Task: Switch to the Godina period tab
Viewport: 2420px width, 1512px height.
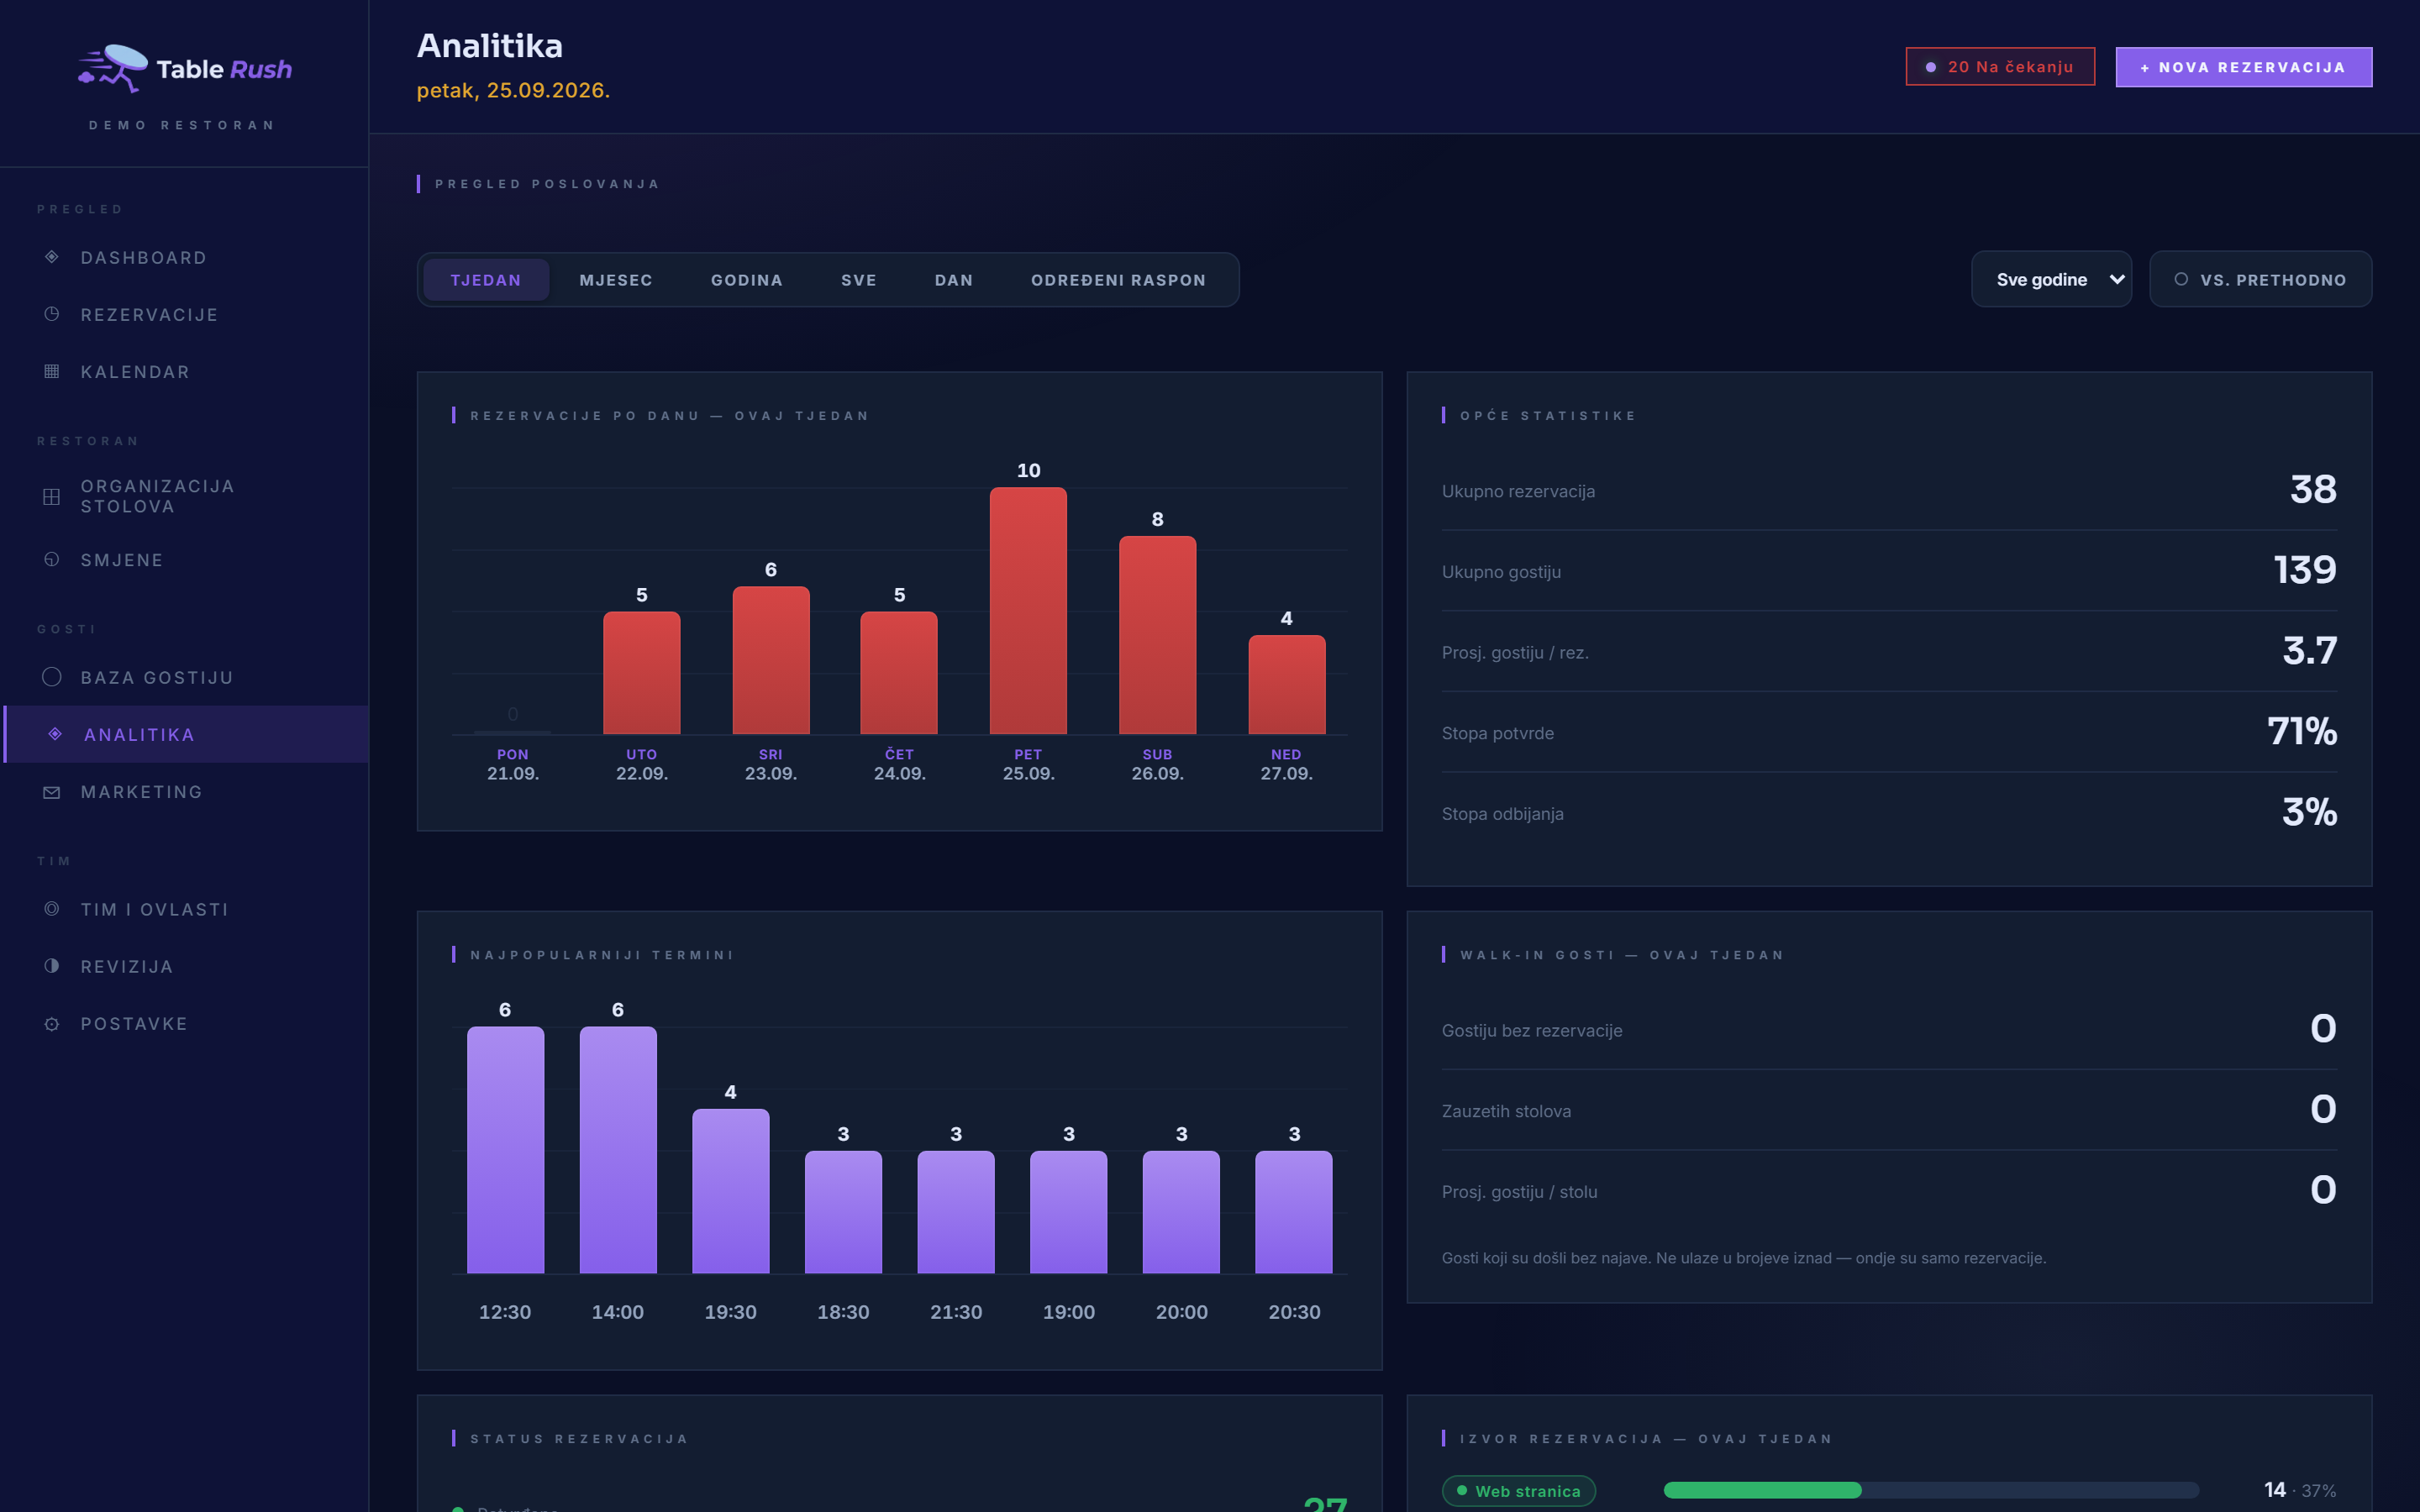Action: tap(747, 280)
